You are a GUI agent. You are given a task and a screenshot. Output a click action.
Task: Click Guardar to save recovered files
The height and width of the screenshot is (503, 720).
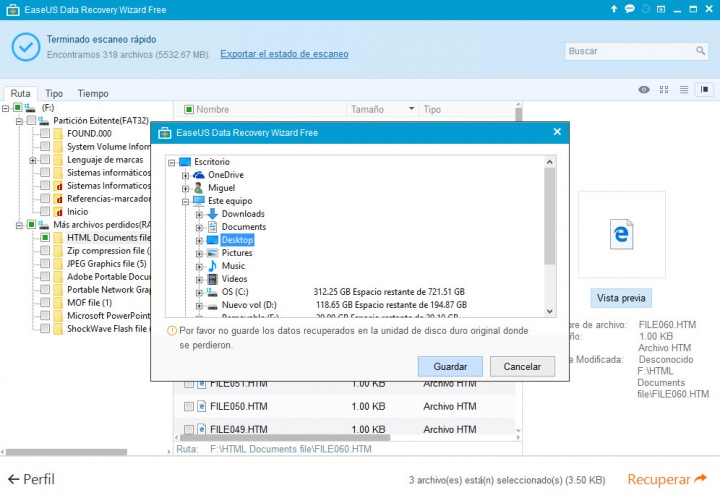[x=450, y=367]
